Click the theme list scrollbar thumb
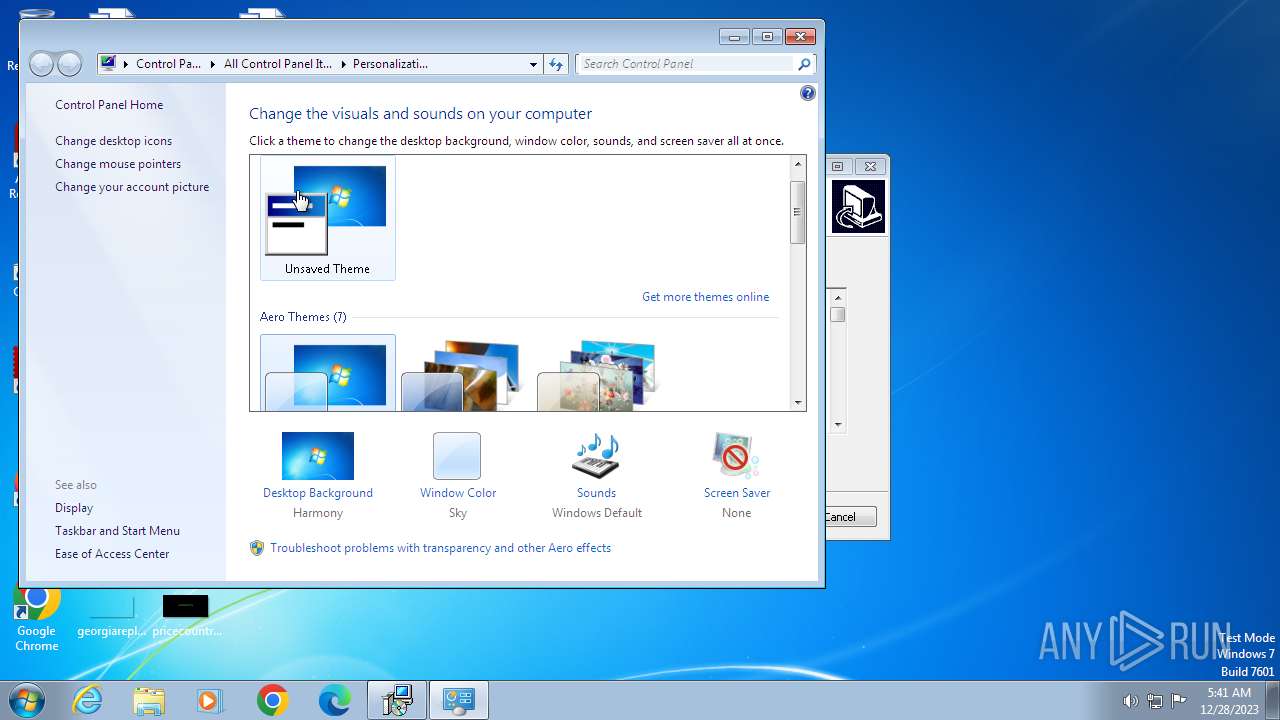 (x=798, y=212)
